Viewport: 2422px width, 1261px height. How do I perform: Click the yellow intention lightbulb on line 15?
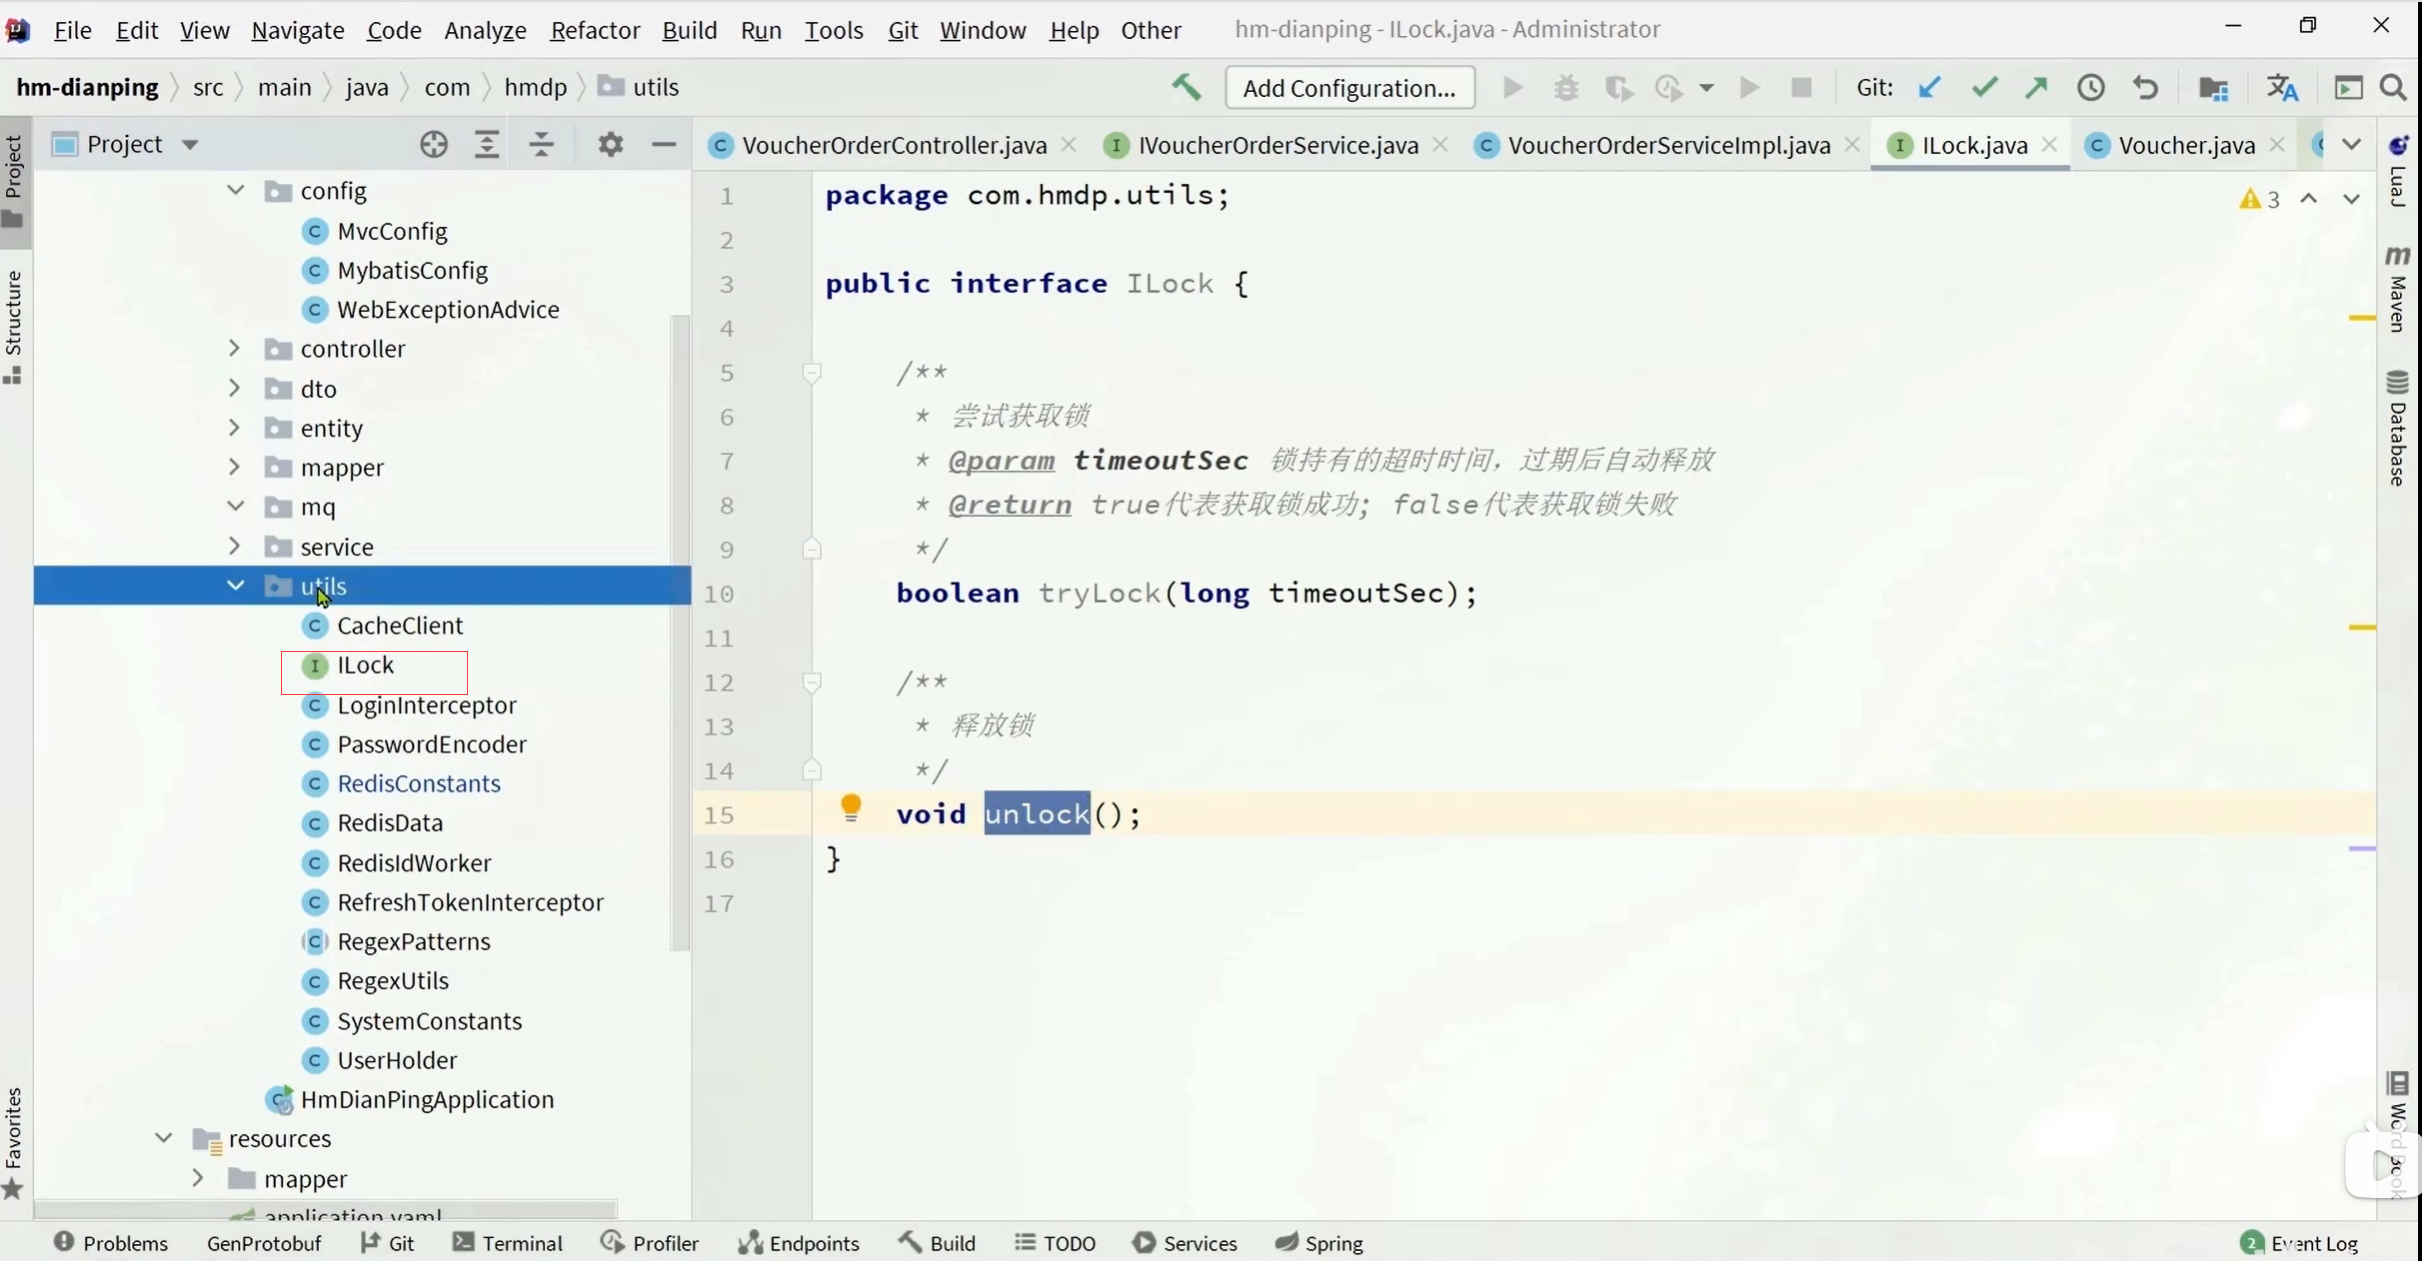pyautogui.click(x=850, y=808)
